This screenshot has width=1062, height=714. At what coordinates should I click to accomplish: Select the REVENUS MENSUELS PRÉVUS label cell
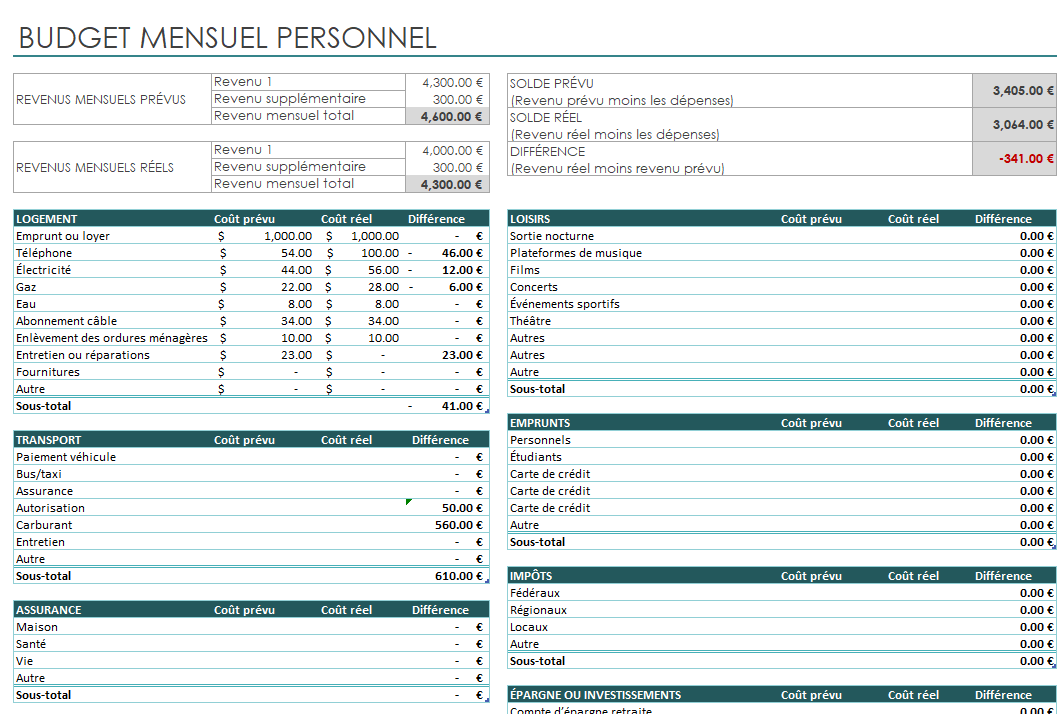click(x=112, y=99)
